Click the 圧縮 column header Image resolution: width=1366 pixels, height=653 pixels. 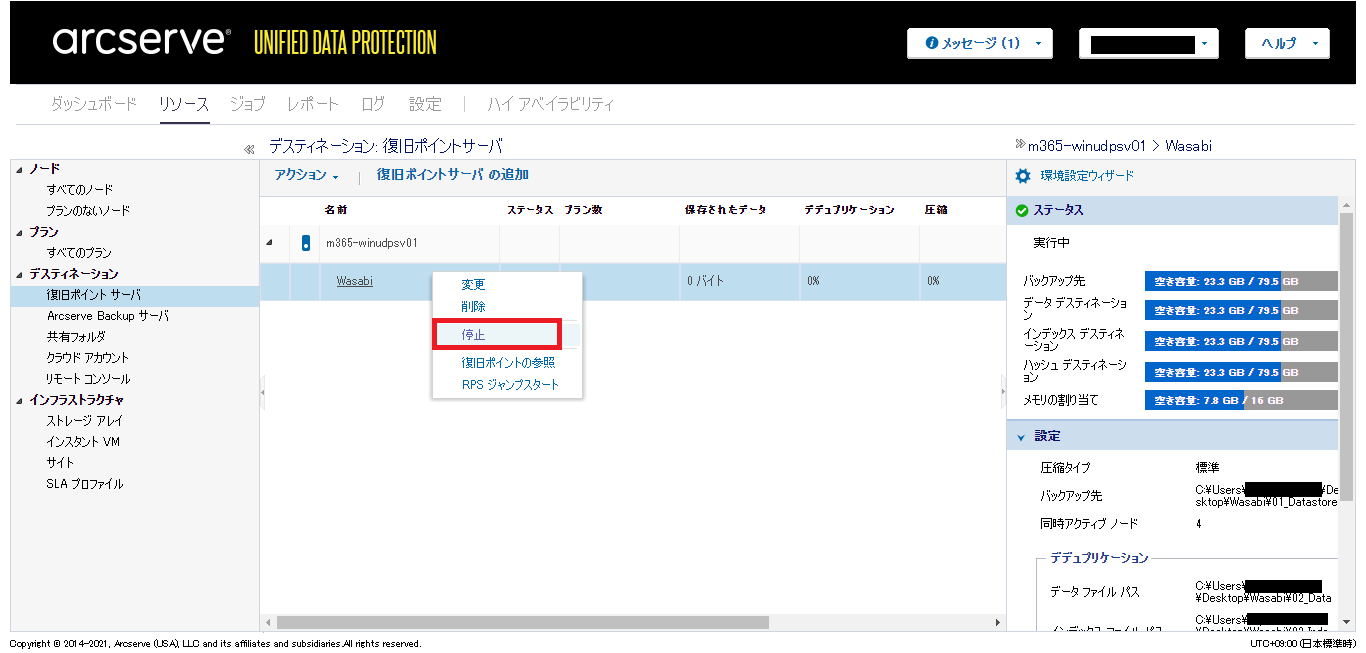pos(936,210)
